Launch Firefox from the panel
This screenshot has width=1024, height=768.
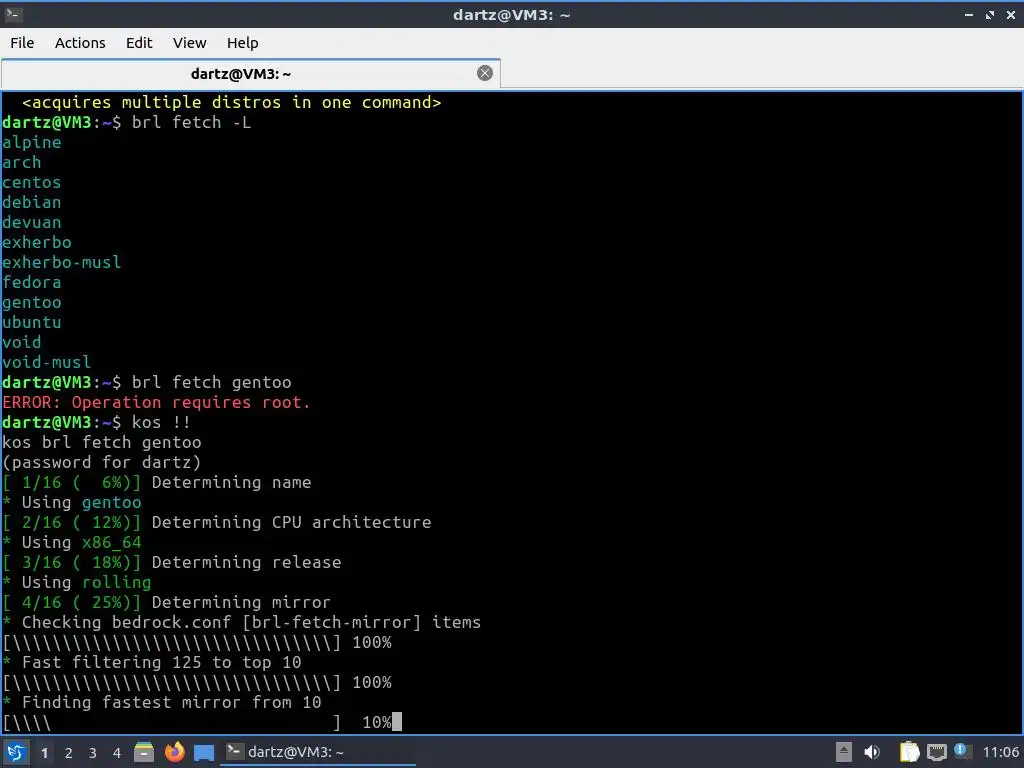(x=174, y=752)
